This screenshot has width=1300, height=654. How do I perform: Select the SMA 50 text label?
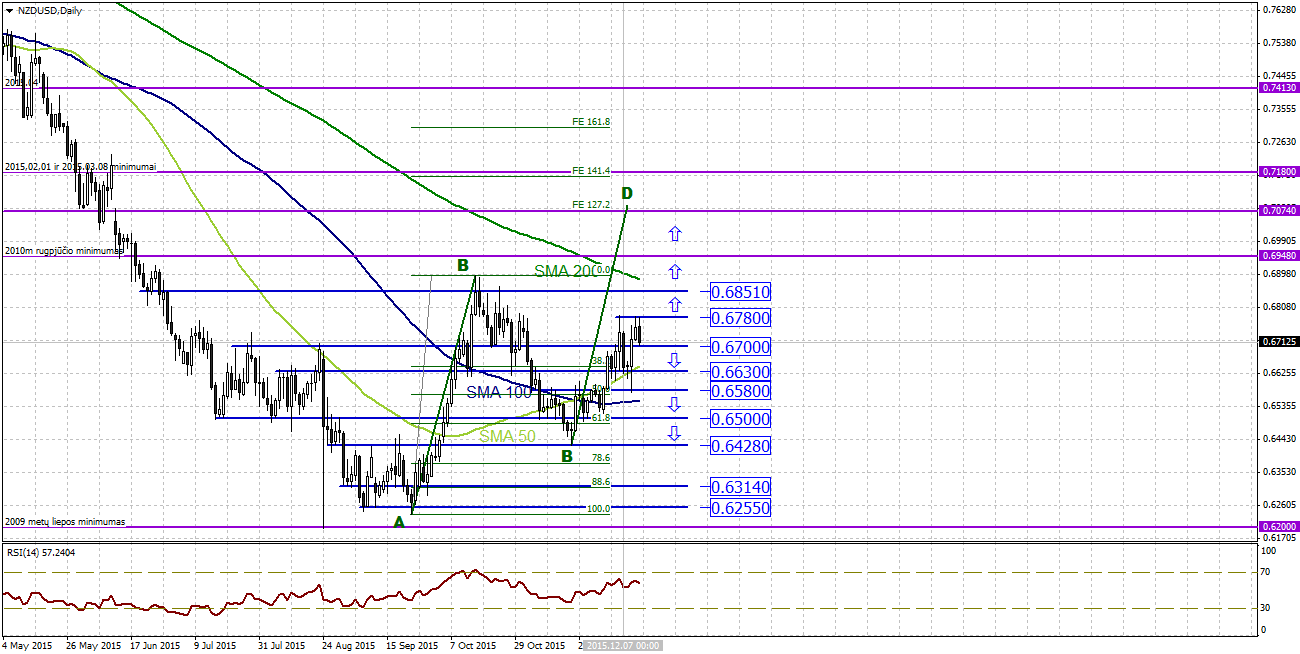coord(508,436)
